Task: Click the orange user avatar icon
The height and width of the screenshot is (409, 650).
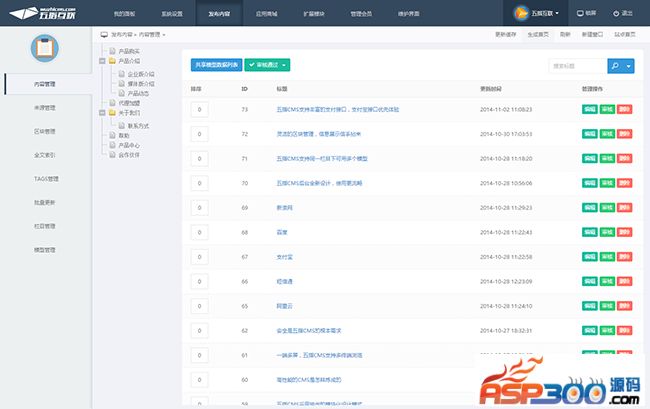Action: click(521, 14)
